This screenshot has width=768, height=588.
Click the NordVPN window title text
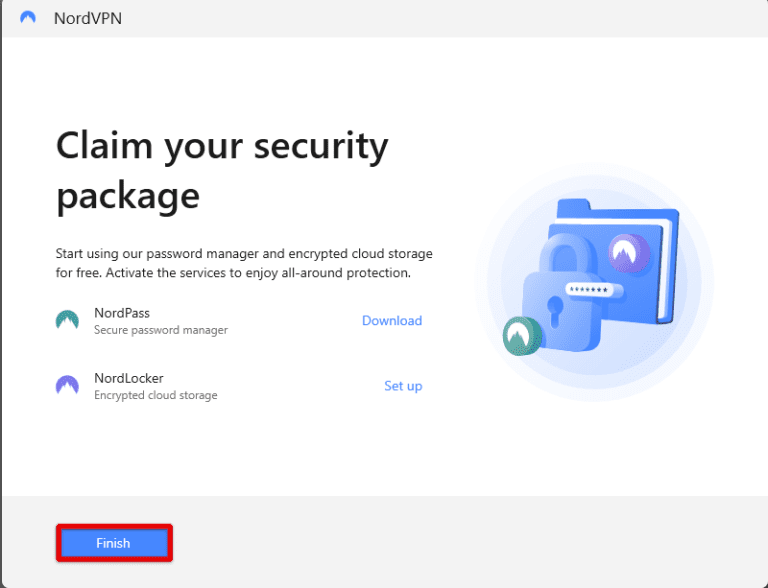pyautogui.click(x=88, y=18)
